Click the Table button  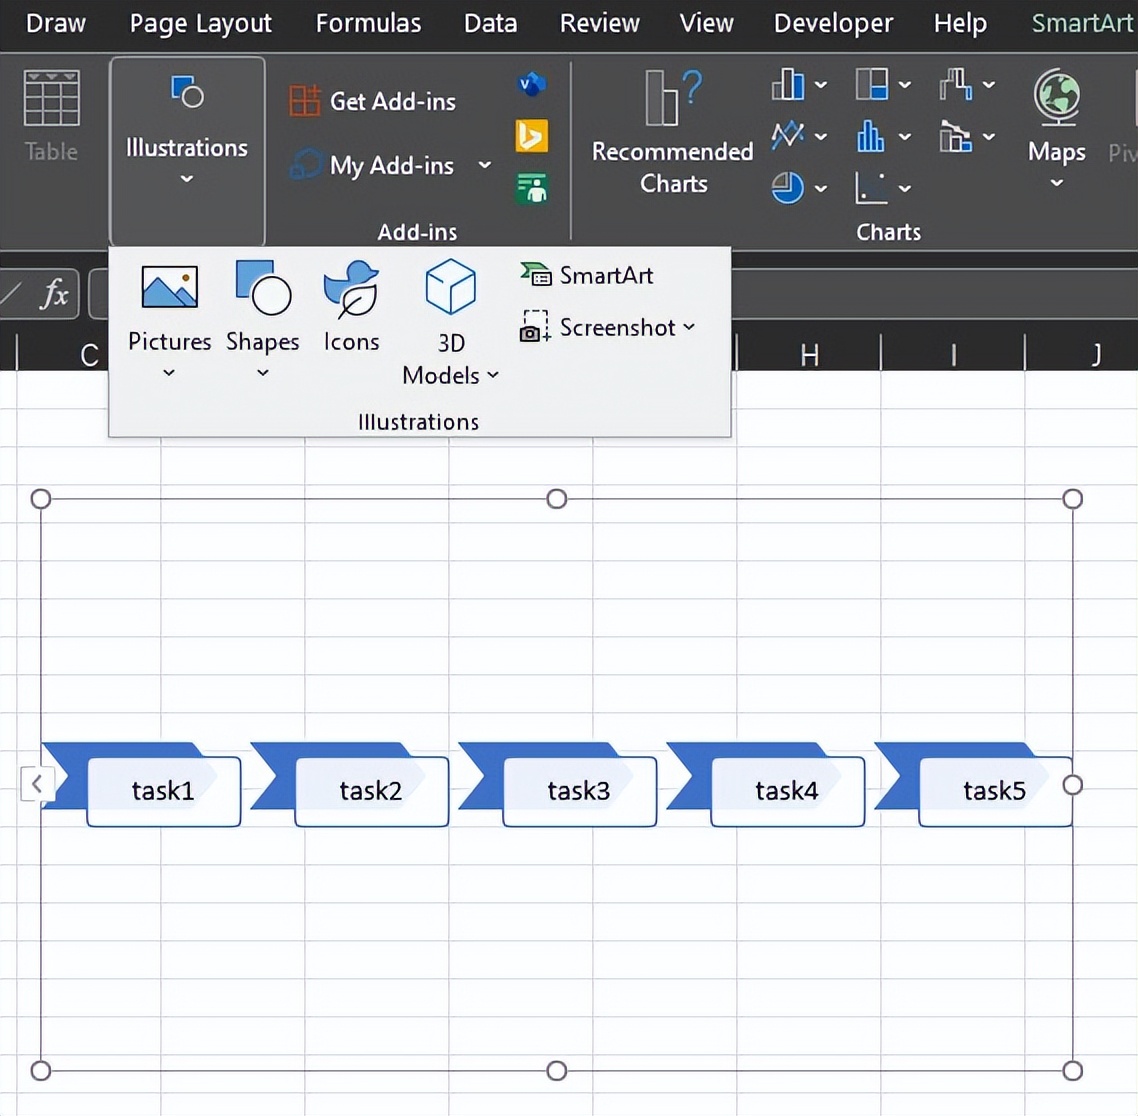click(x=51, y=115)
